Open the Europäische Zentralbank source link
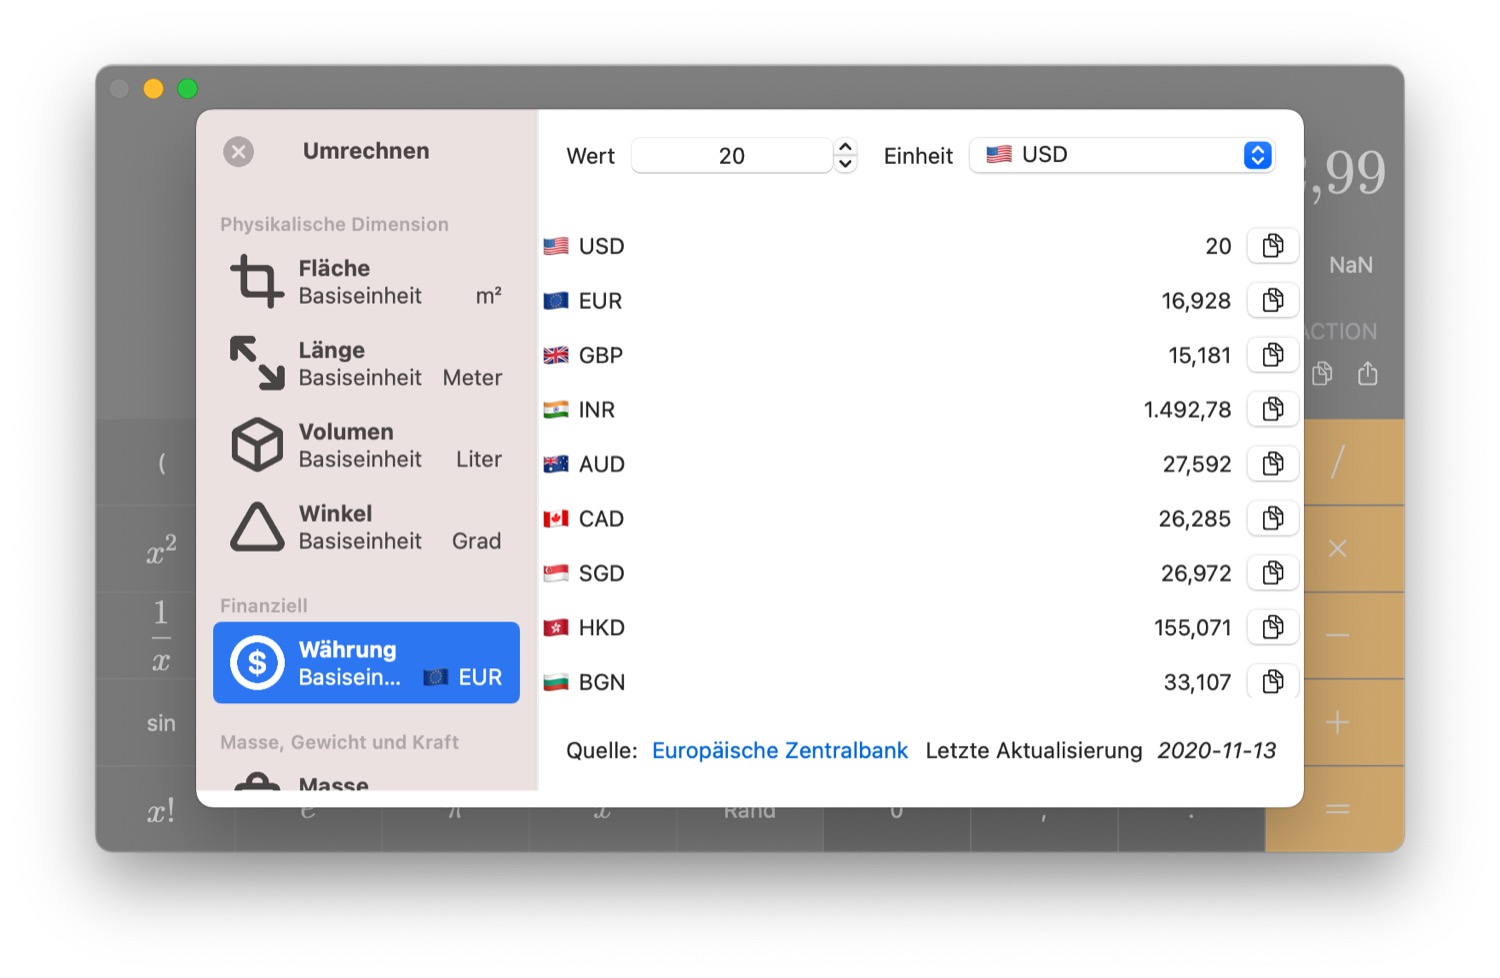This screenshot has width=1500, height=978. click(780, 751)
